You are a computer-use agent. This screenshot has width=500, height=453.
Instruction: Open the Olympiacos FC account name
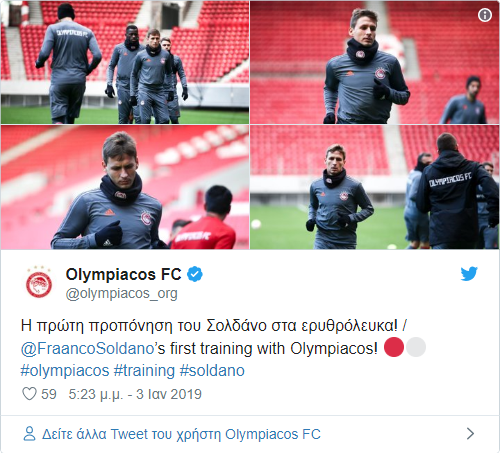(123, 274)
